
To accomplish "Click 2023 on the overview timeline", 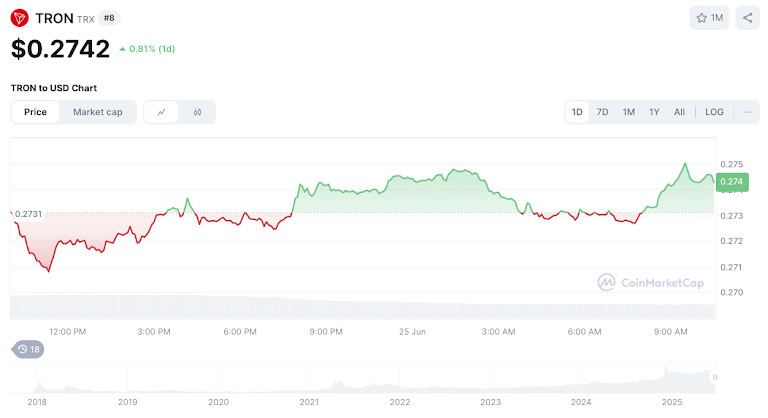I will coord(490,402).
